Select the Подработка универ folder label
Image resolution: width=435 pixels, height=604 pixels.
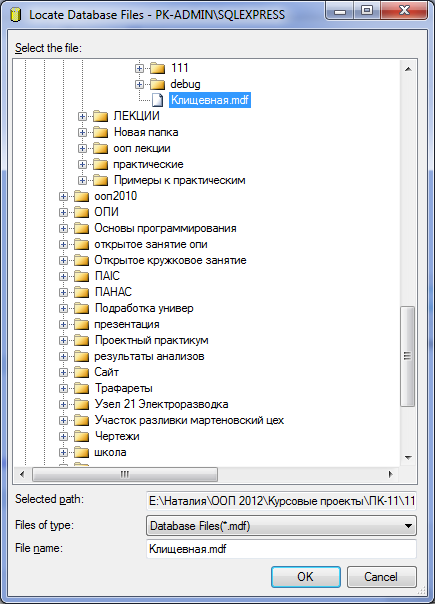click(x=144, y=309)
